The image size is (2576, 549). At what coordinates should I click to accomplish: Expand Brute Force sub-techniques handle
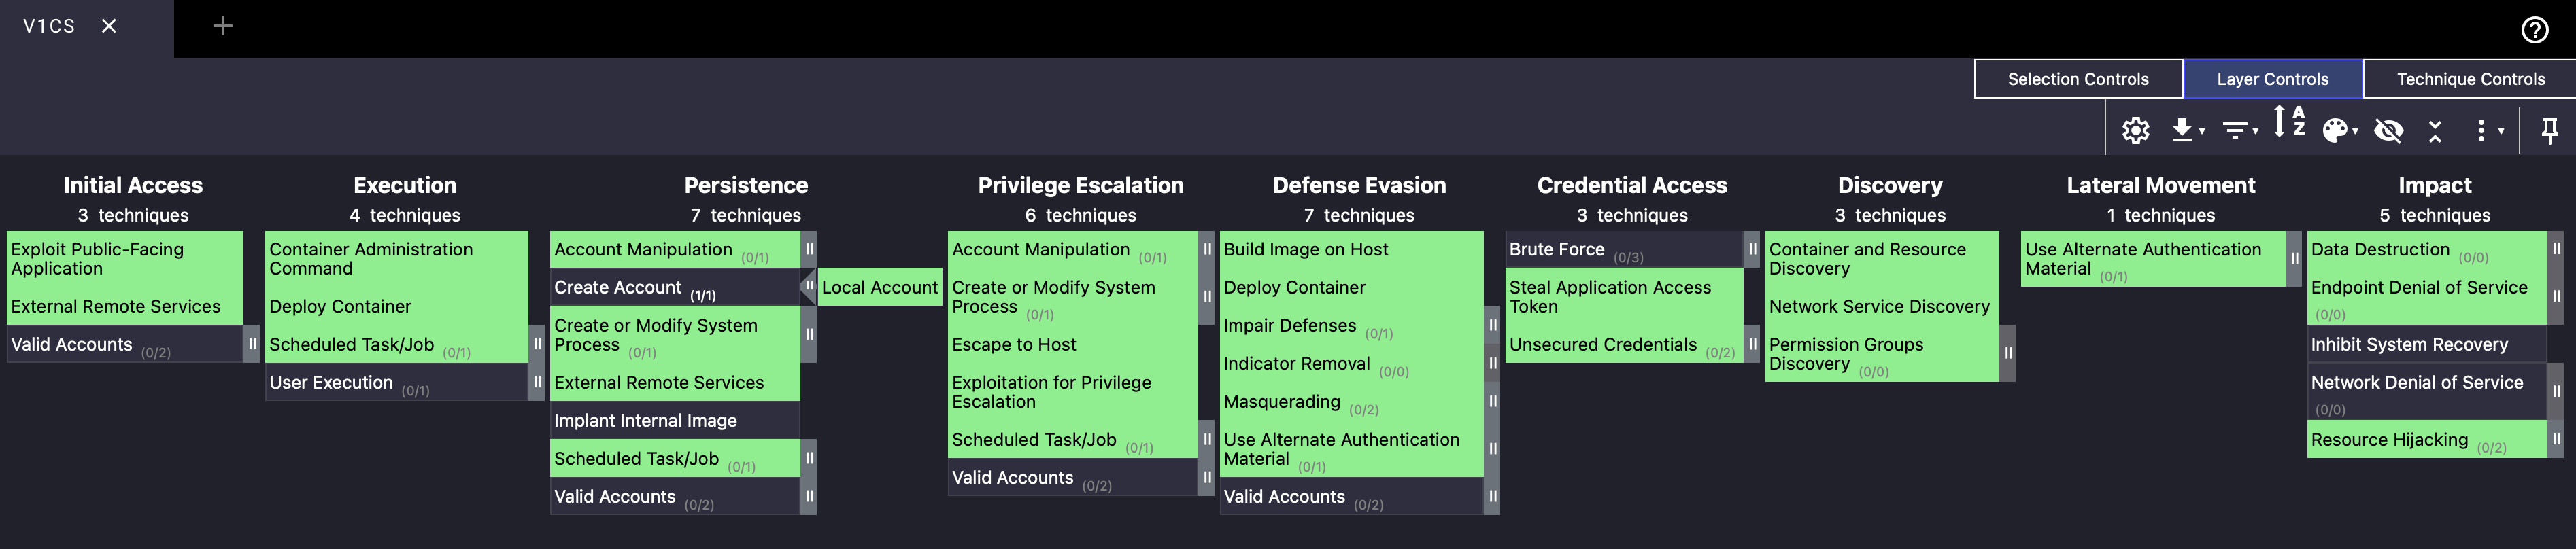click(x=1751, y=249)
